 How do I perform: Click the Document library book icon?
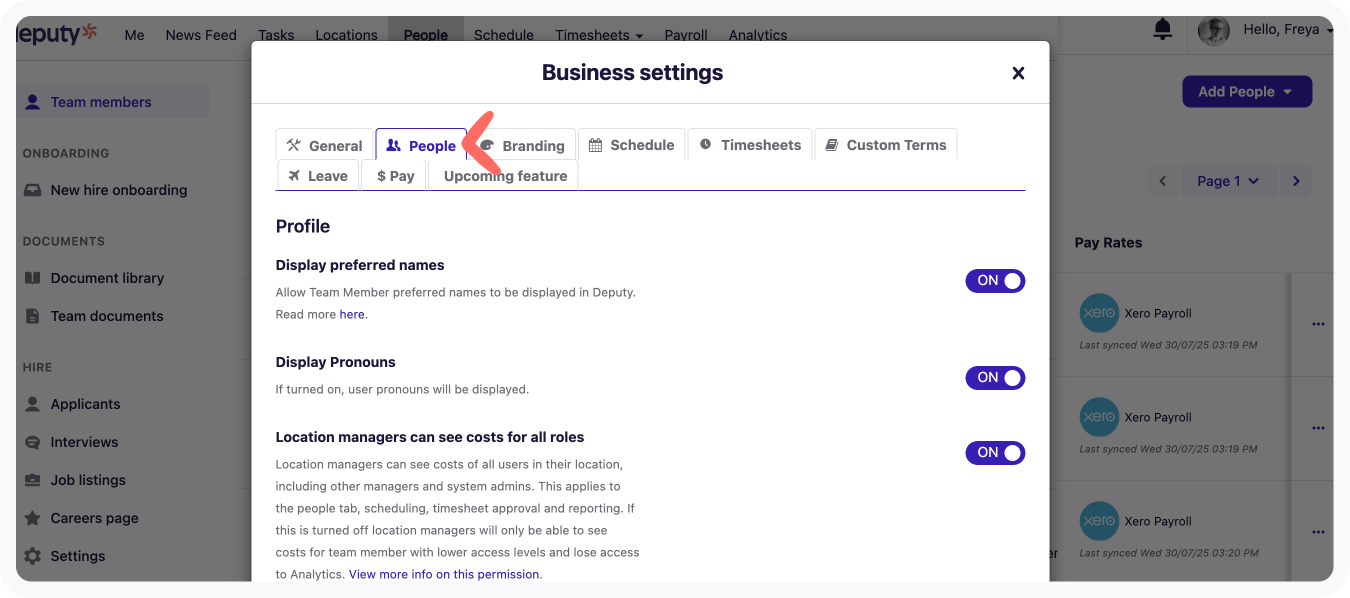(x=33, y=278)
